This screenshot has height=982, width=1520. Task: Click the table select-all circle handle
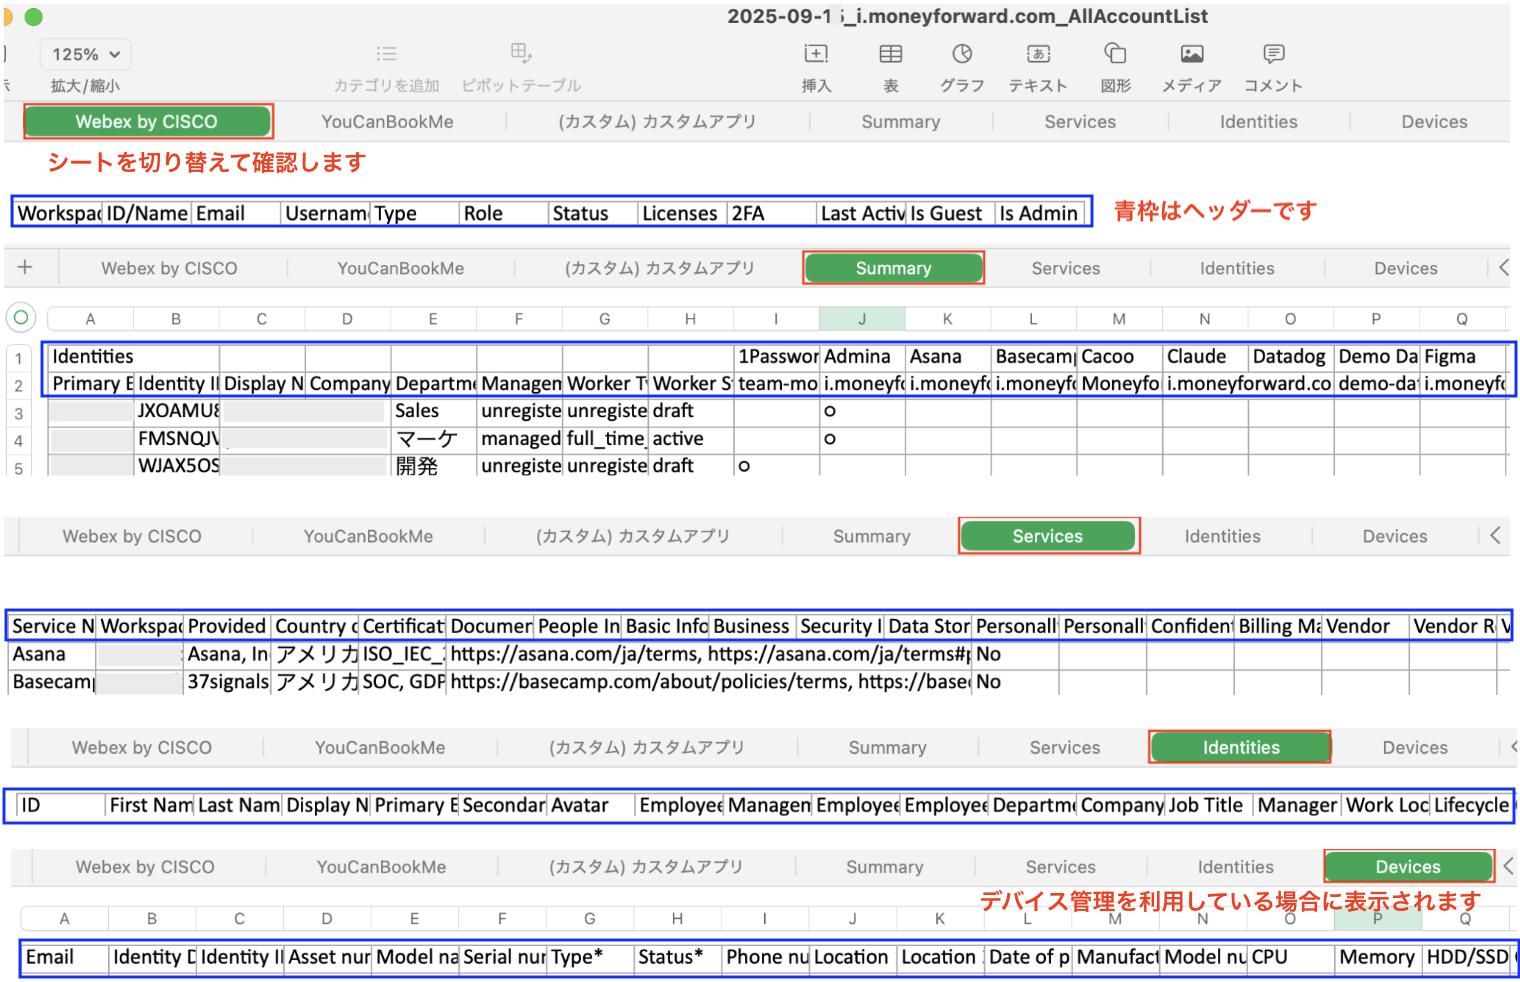(x=21, y=318)
